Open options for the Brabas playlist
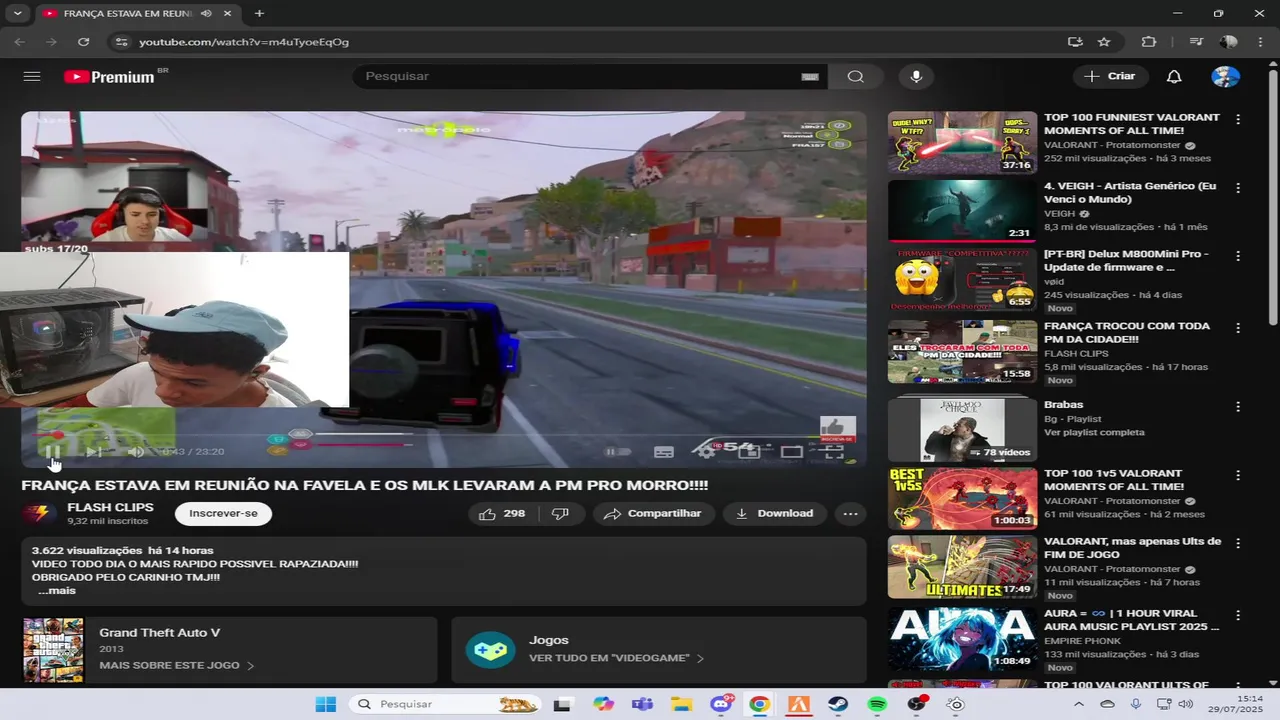1280x720 pixels. pos(1238,407)
